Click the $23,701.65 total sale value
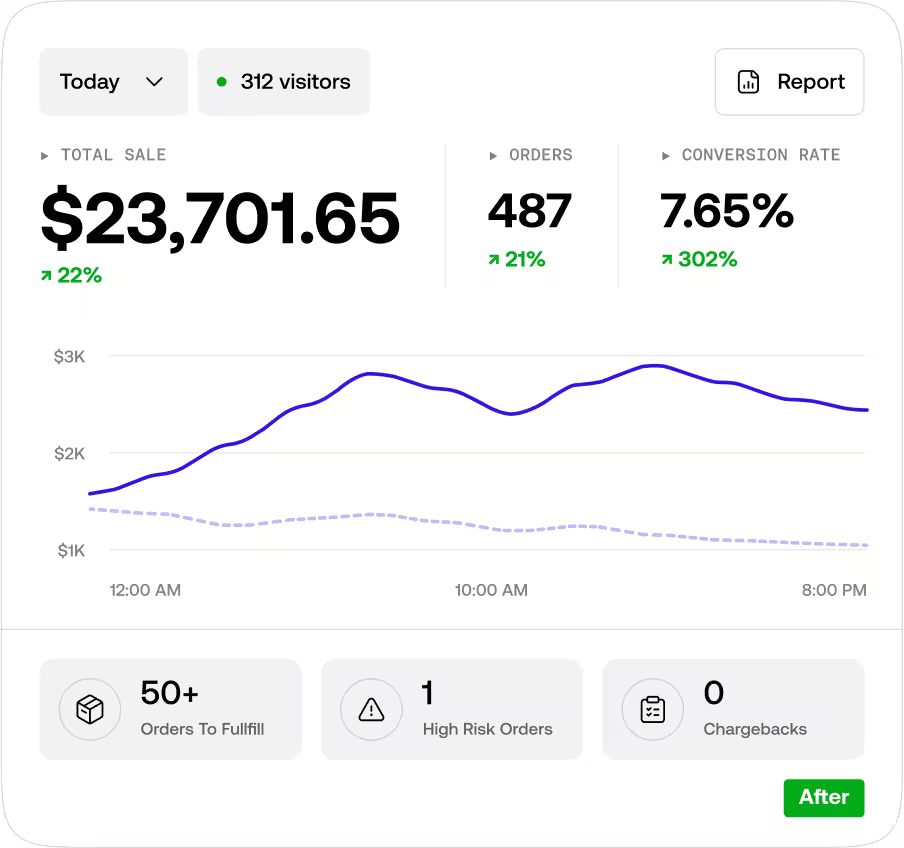 220,218
